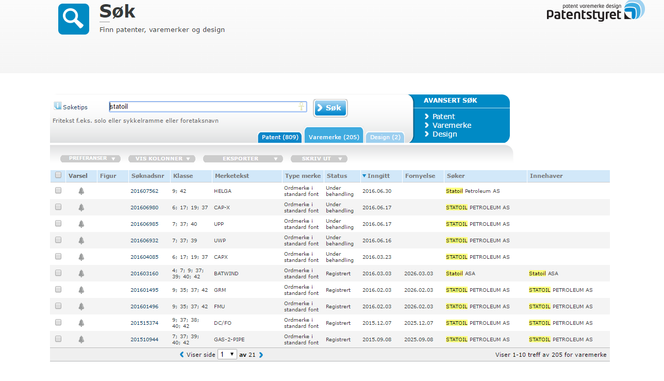Set the alert bell for BATWIND trademark
Viewport: 664px width, 381px height.
click(81, 273)
